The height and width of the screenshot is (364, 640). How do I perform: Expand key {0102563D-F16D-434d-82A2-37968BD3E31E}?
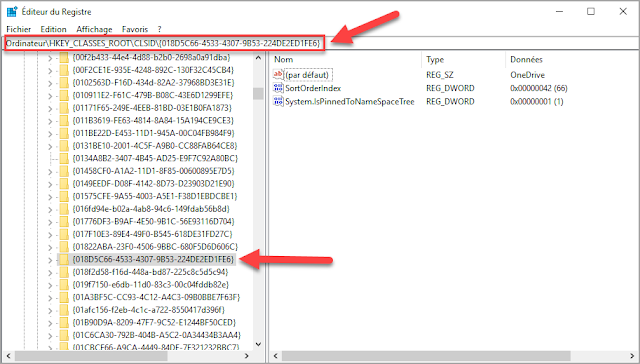[x=50, y=83]
